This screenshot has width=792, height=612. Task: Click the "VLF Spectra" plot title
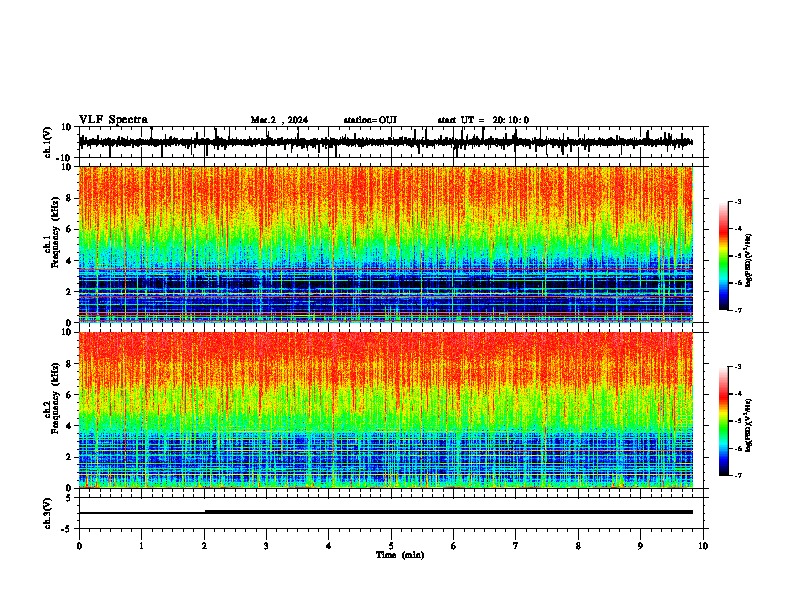pyautogui.click(x=113, y=120)
